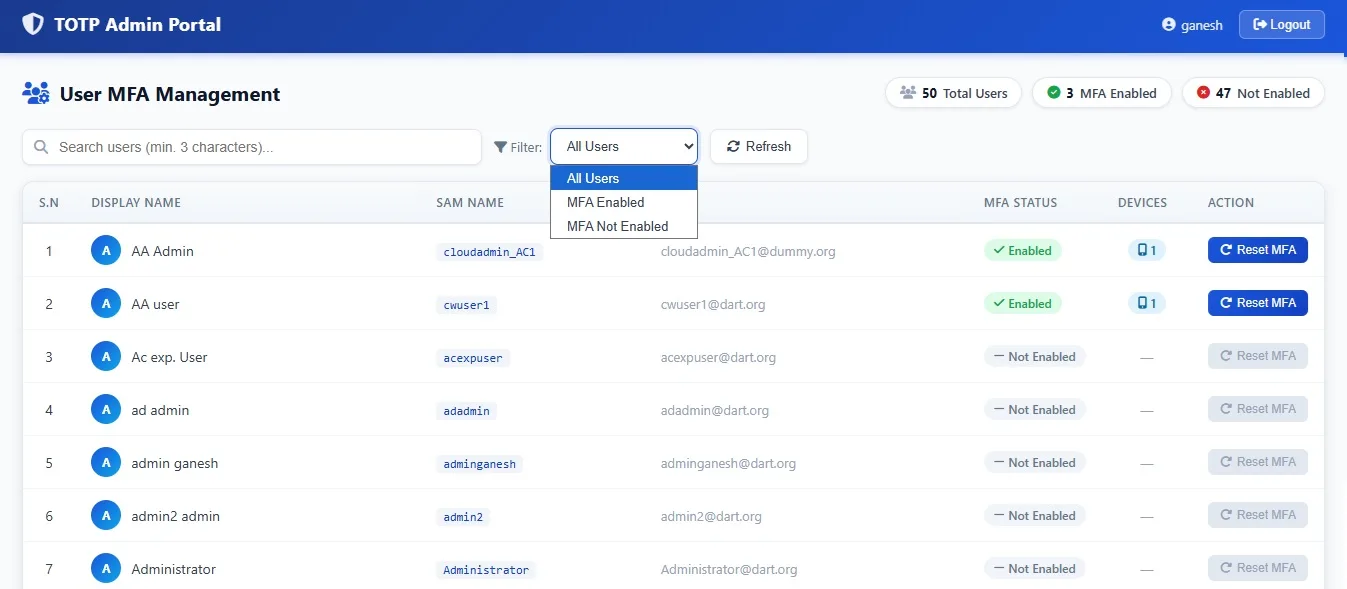
Task: Click the S.N column header
Action: [x=49, y=202]
